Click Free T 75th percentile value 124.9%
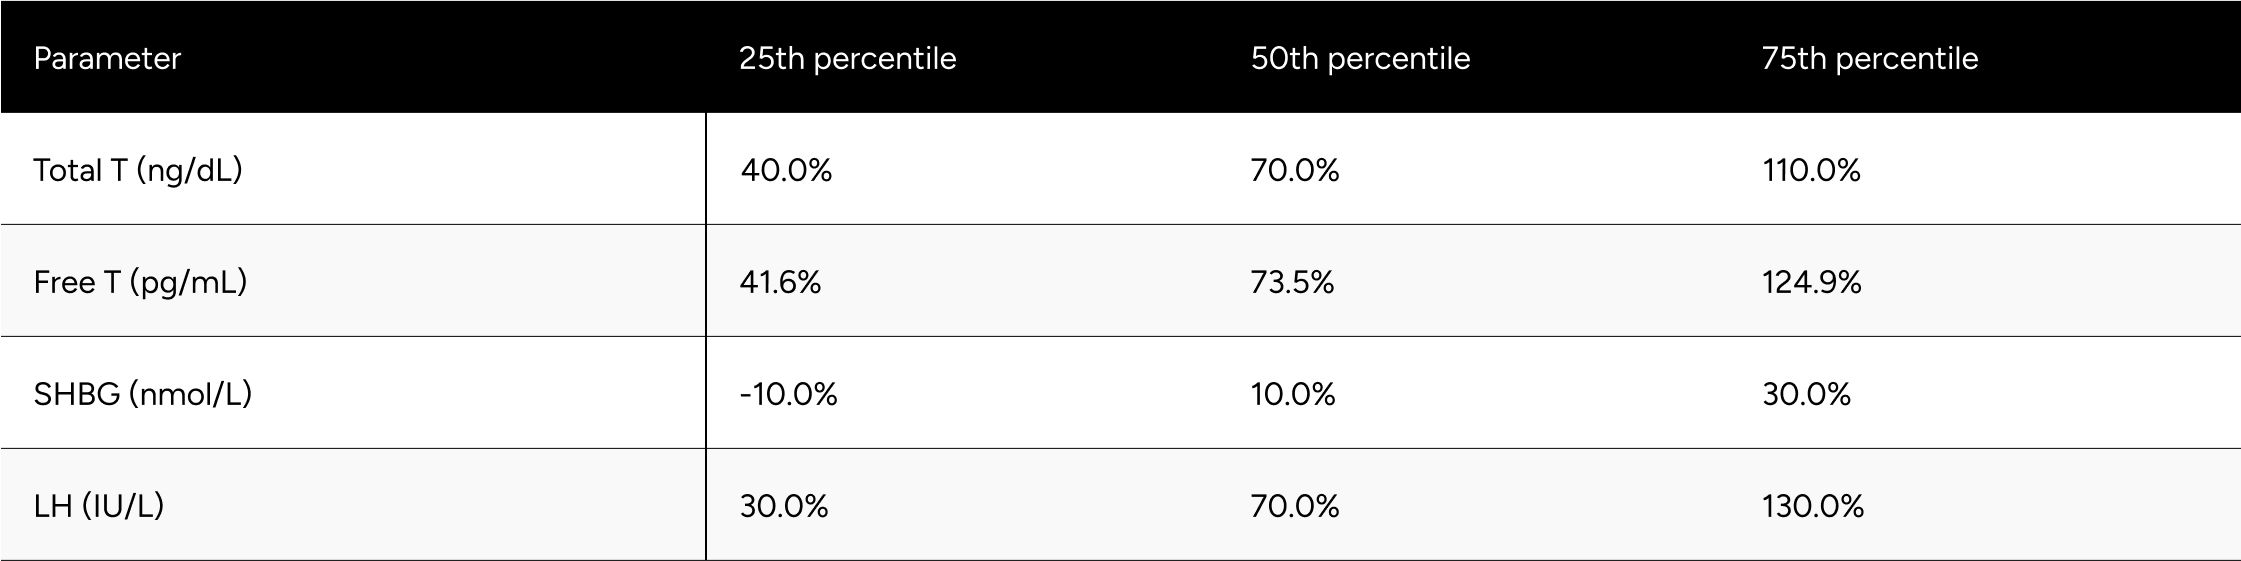 (x=1811, y=282)
